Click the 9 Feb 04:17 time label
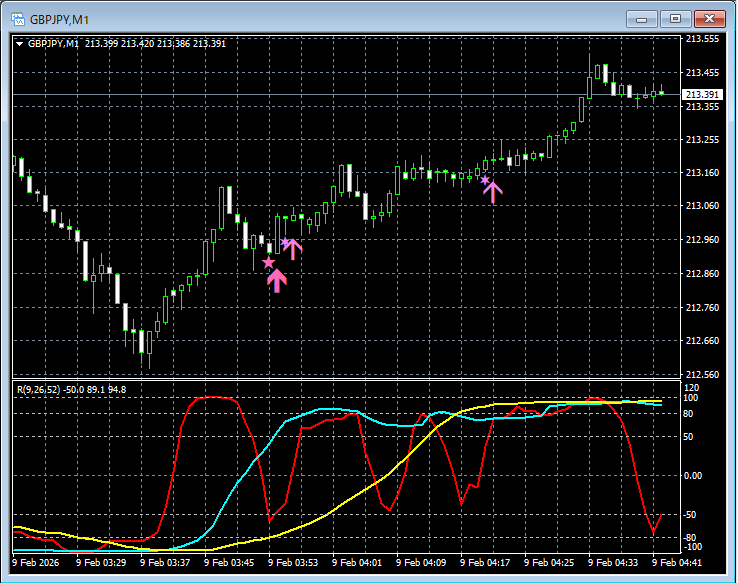The image size is (738, 583). pos(485,563)
